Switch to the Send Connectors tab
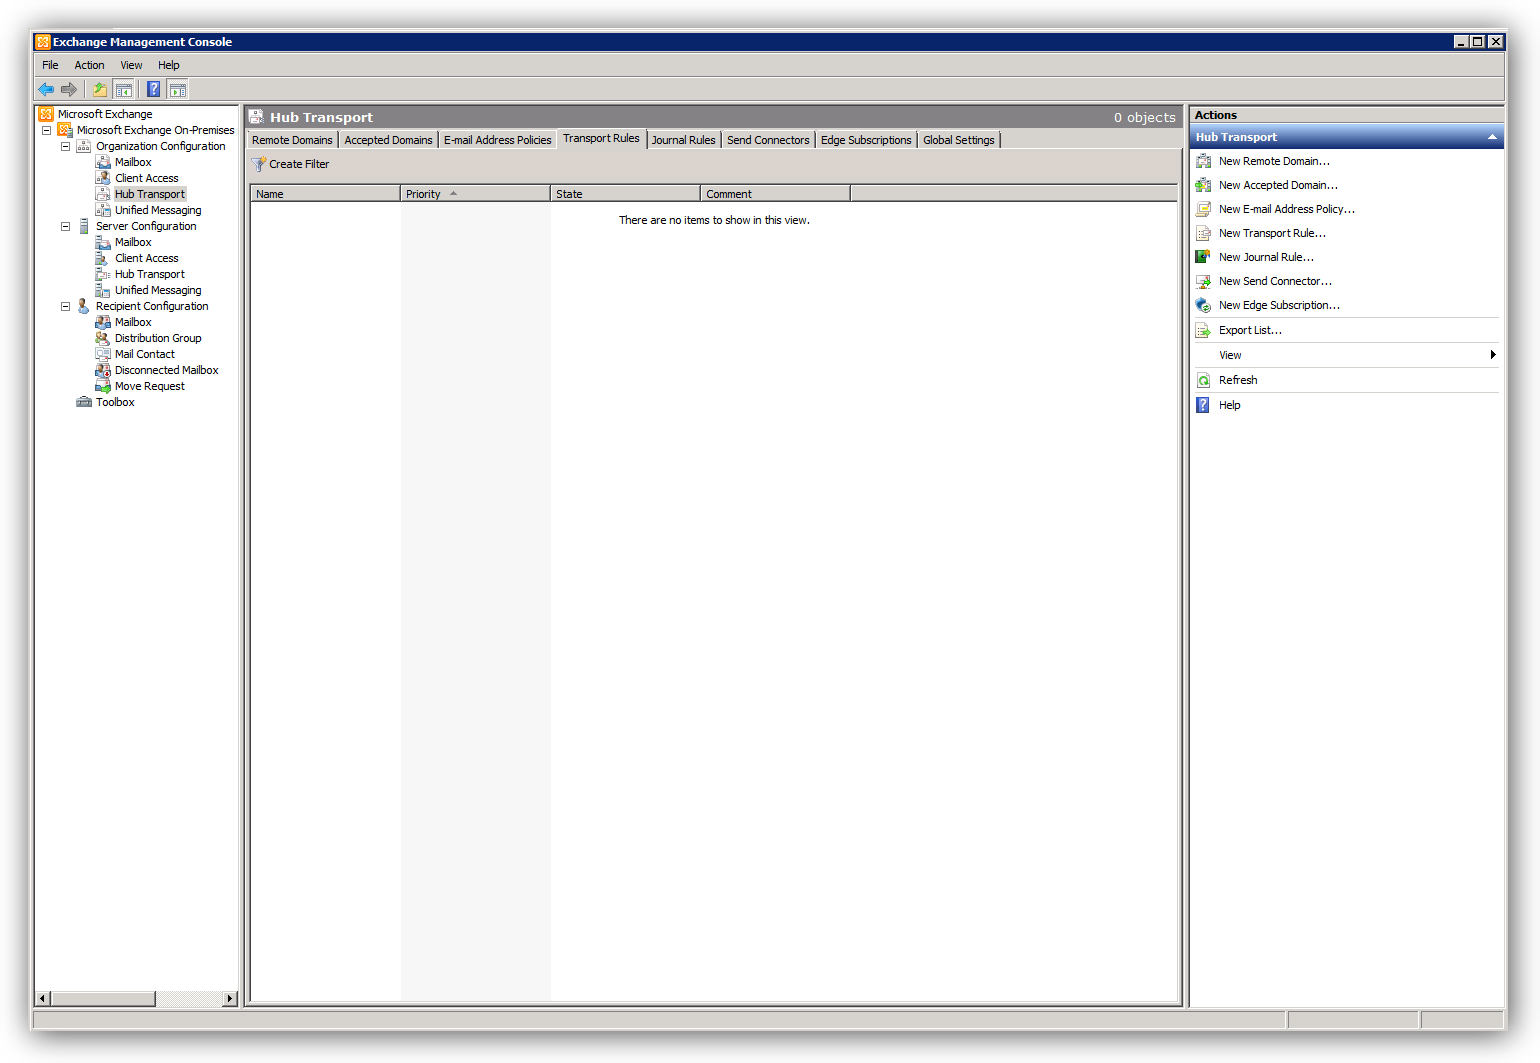This screenshot has height=1063, width=1540. [768, 140]
